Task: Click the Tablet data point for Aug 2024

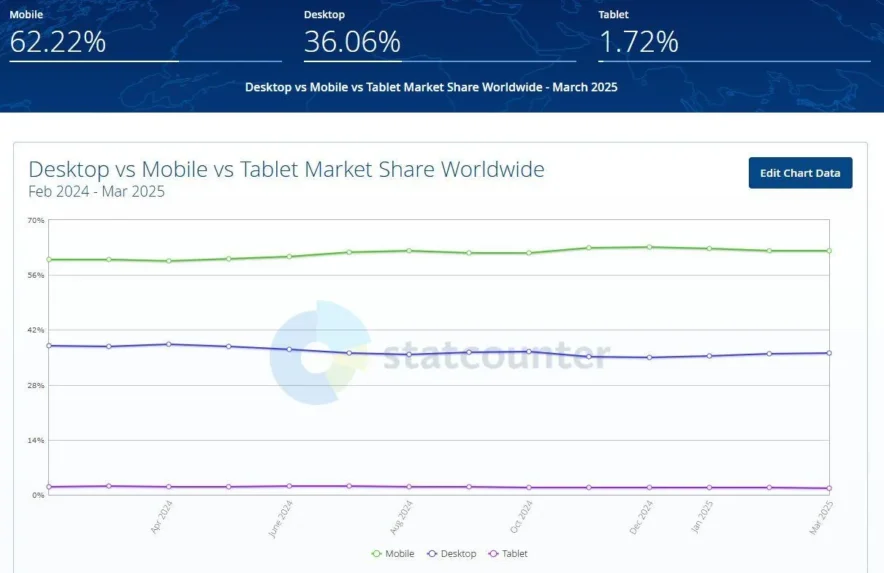Action: click(x=409, y=487)
